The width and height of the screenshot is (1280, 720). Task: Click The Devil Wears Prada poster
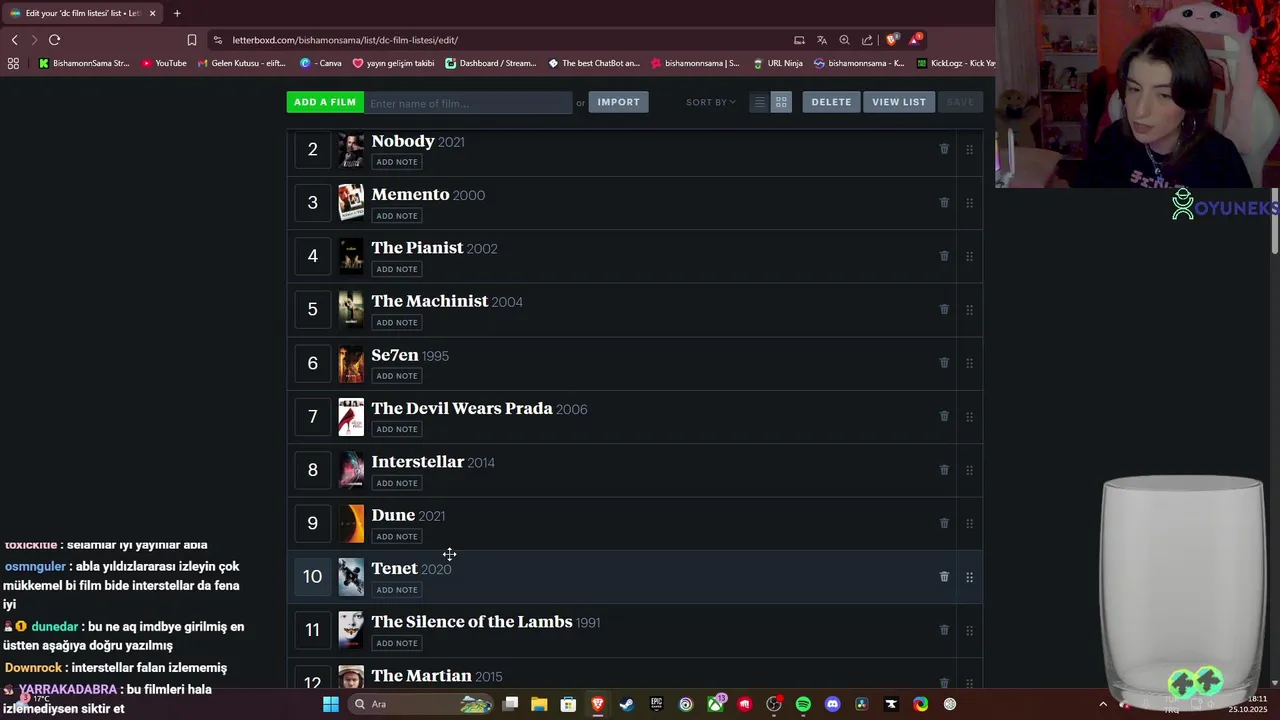[x=351, y=416]
